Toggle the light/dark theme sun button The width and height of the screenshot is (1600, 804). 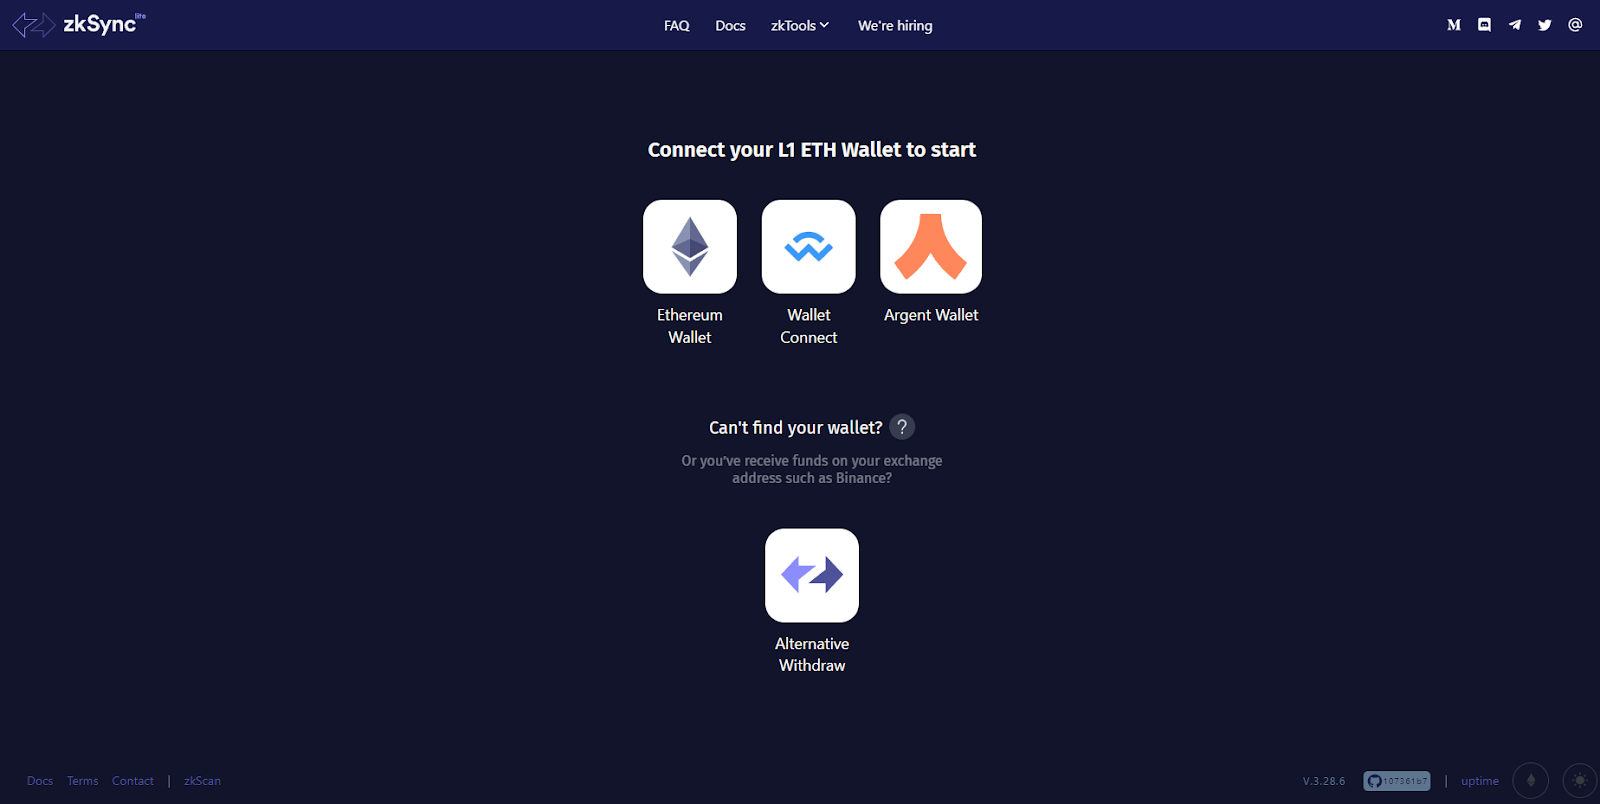pyautogui.click(x=1580, y=781)
